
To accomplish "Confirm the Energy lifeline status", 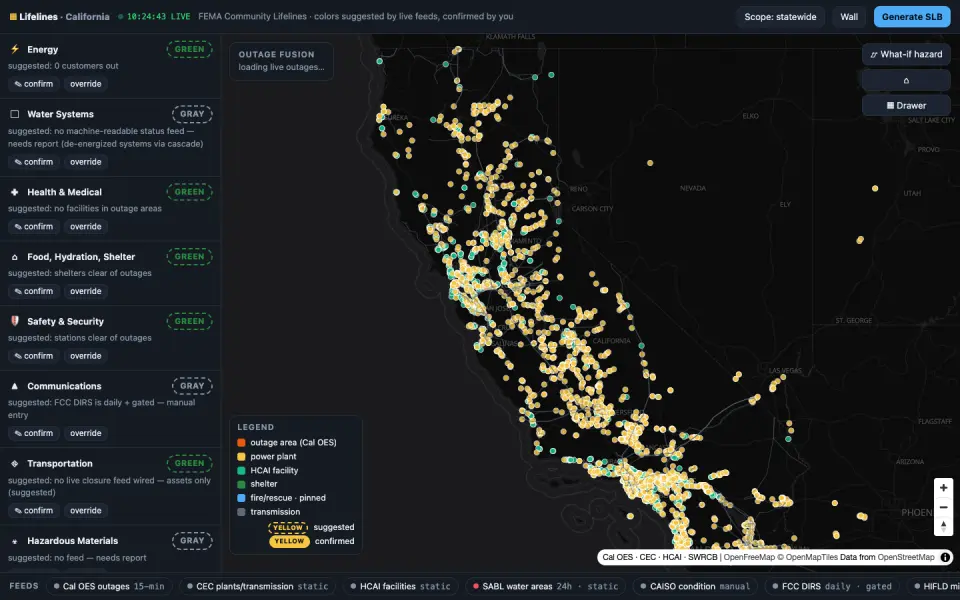I will pyautogui.click(x=34, y=84).
